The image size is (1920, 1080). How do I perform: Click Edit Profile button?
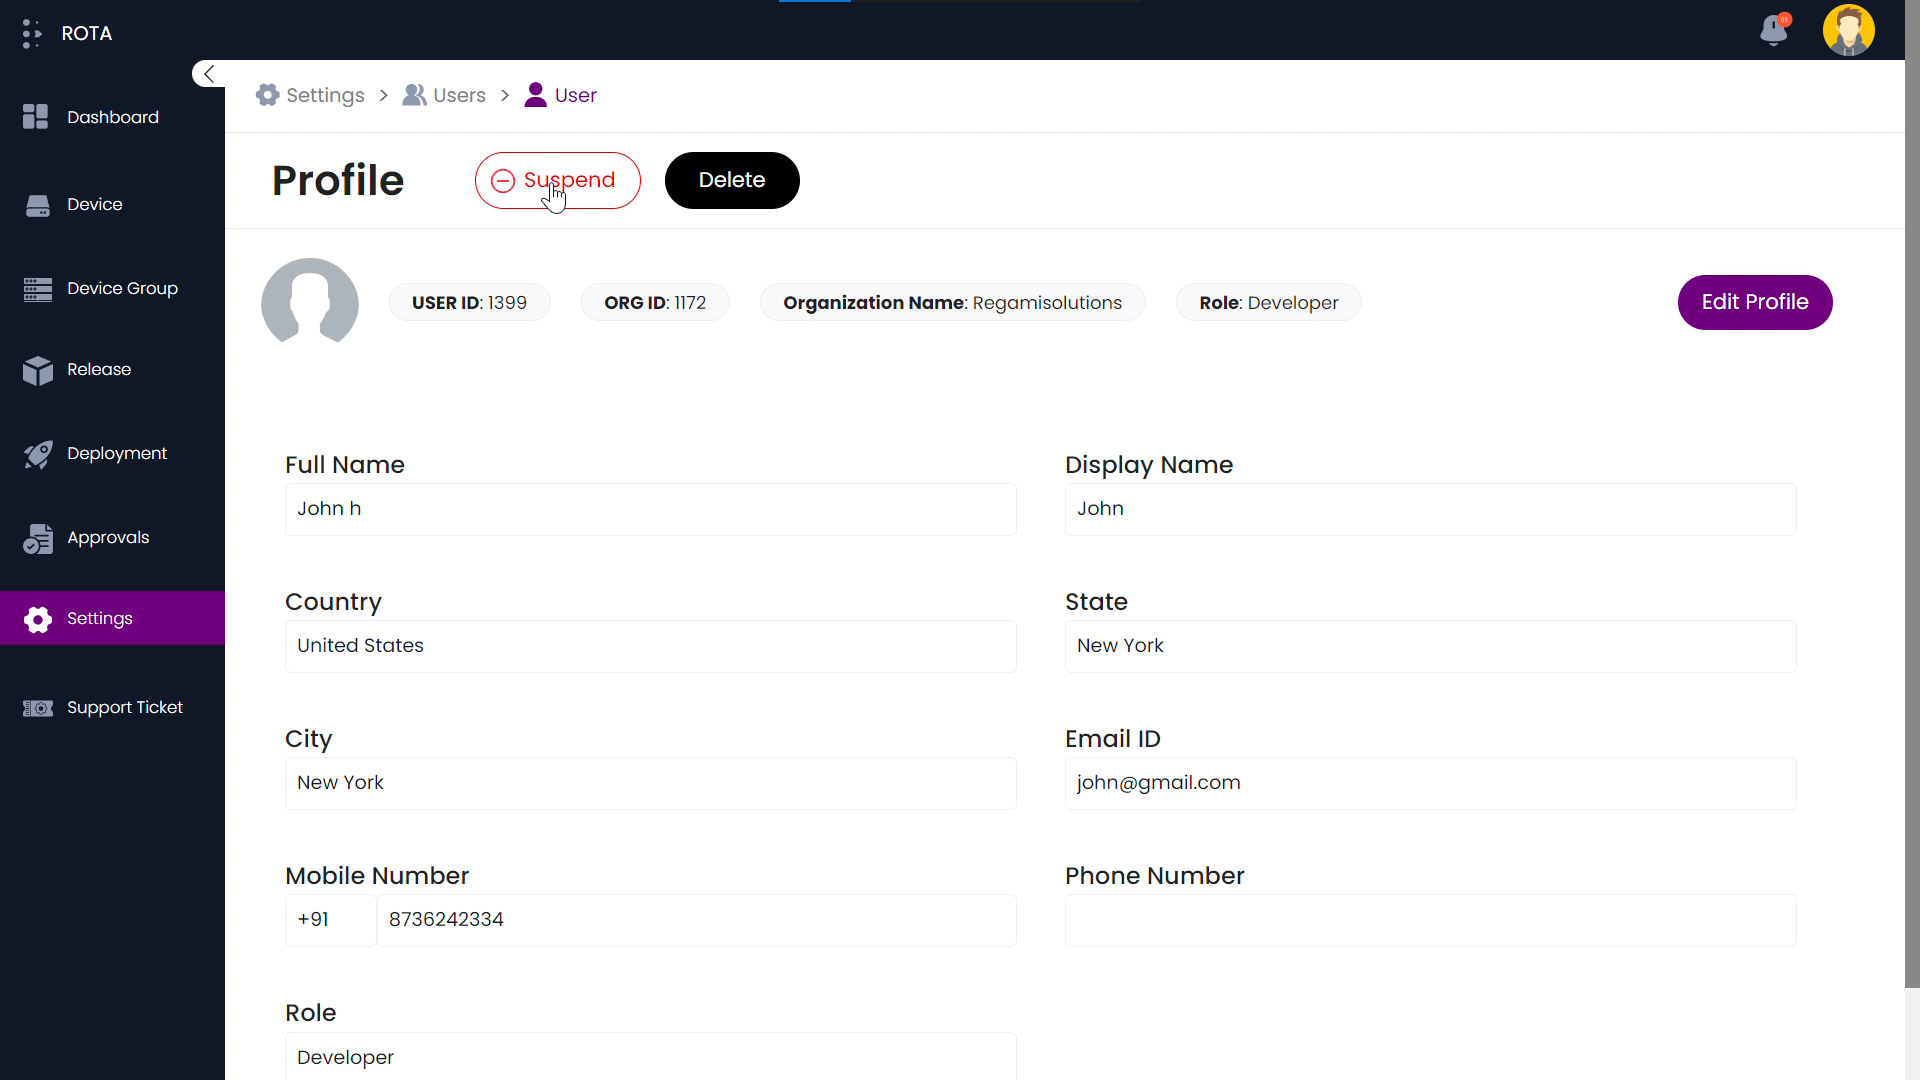1754,302
